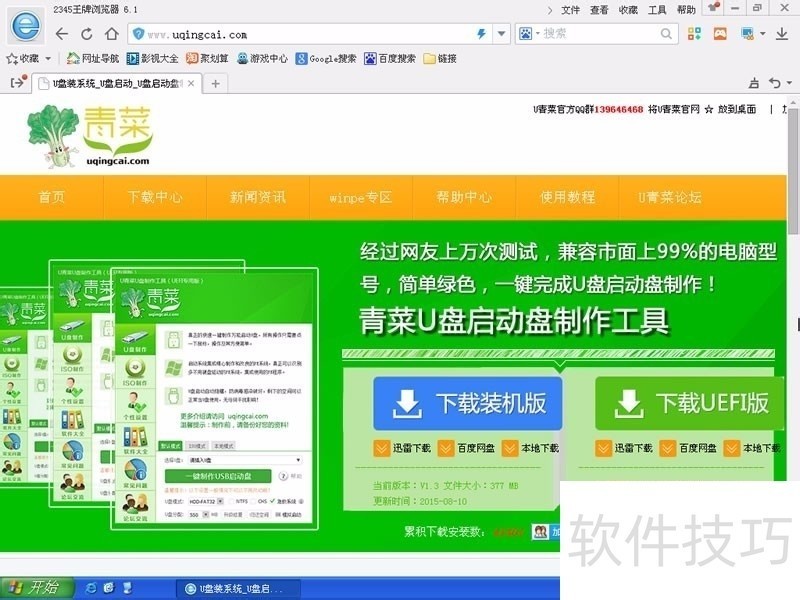The width and height of the screenshot is (800, 600).
Task: Open the app grid icon in toolbar
Action: point(694,34)
